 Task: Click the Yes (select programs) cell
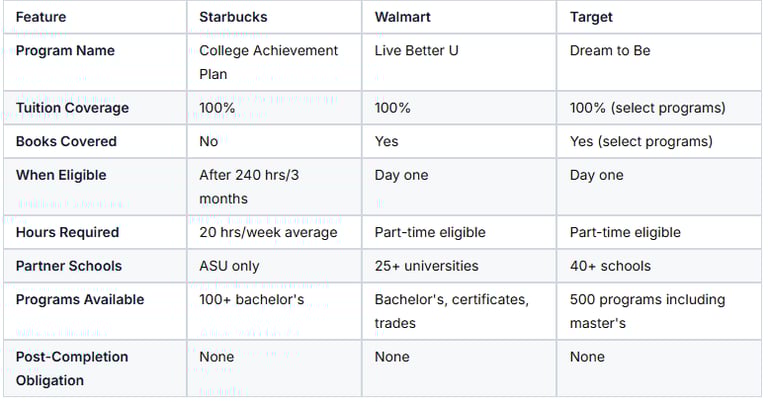[x=641, y=142]
